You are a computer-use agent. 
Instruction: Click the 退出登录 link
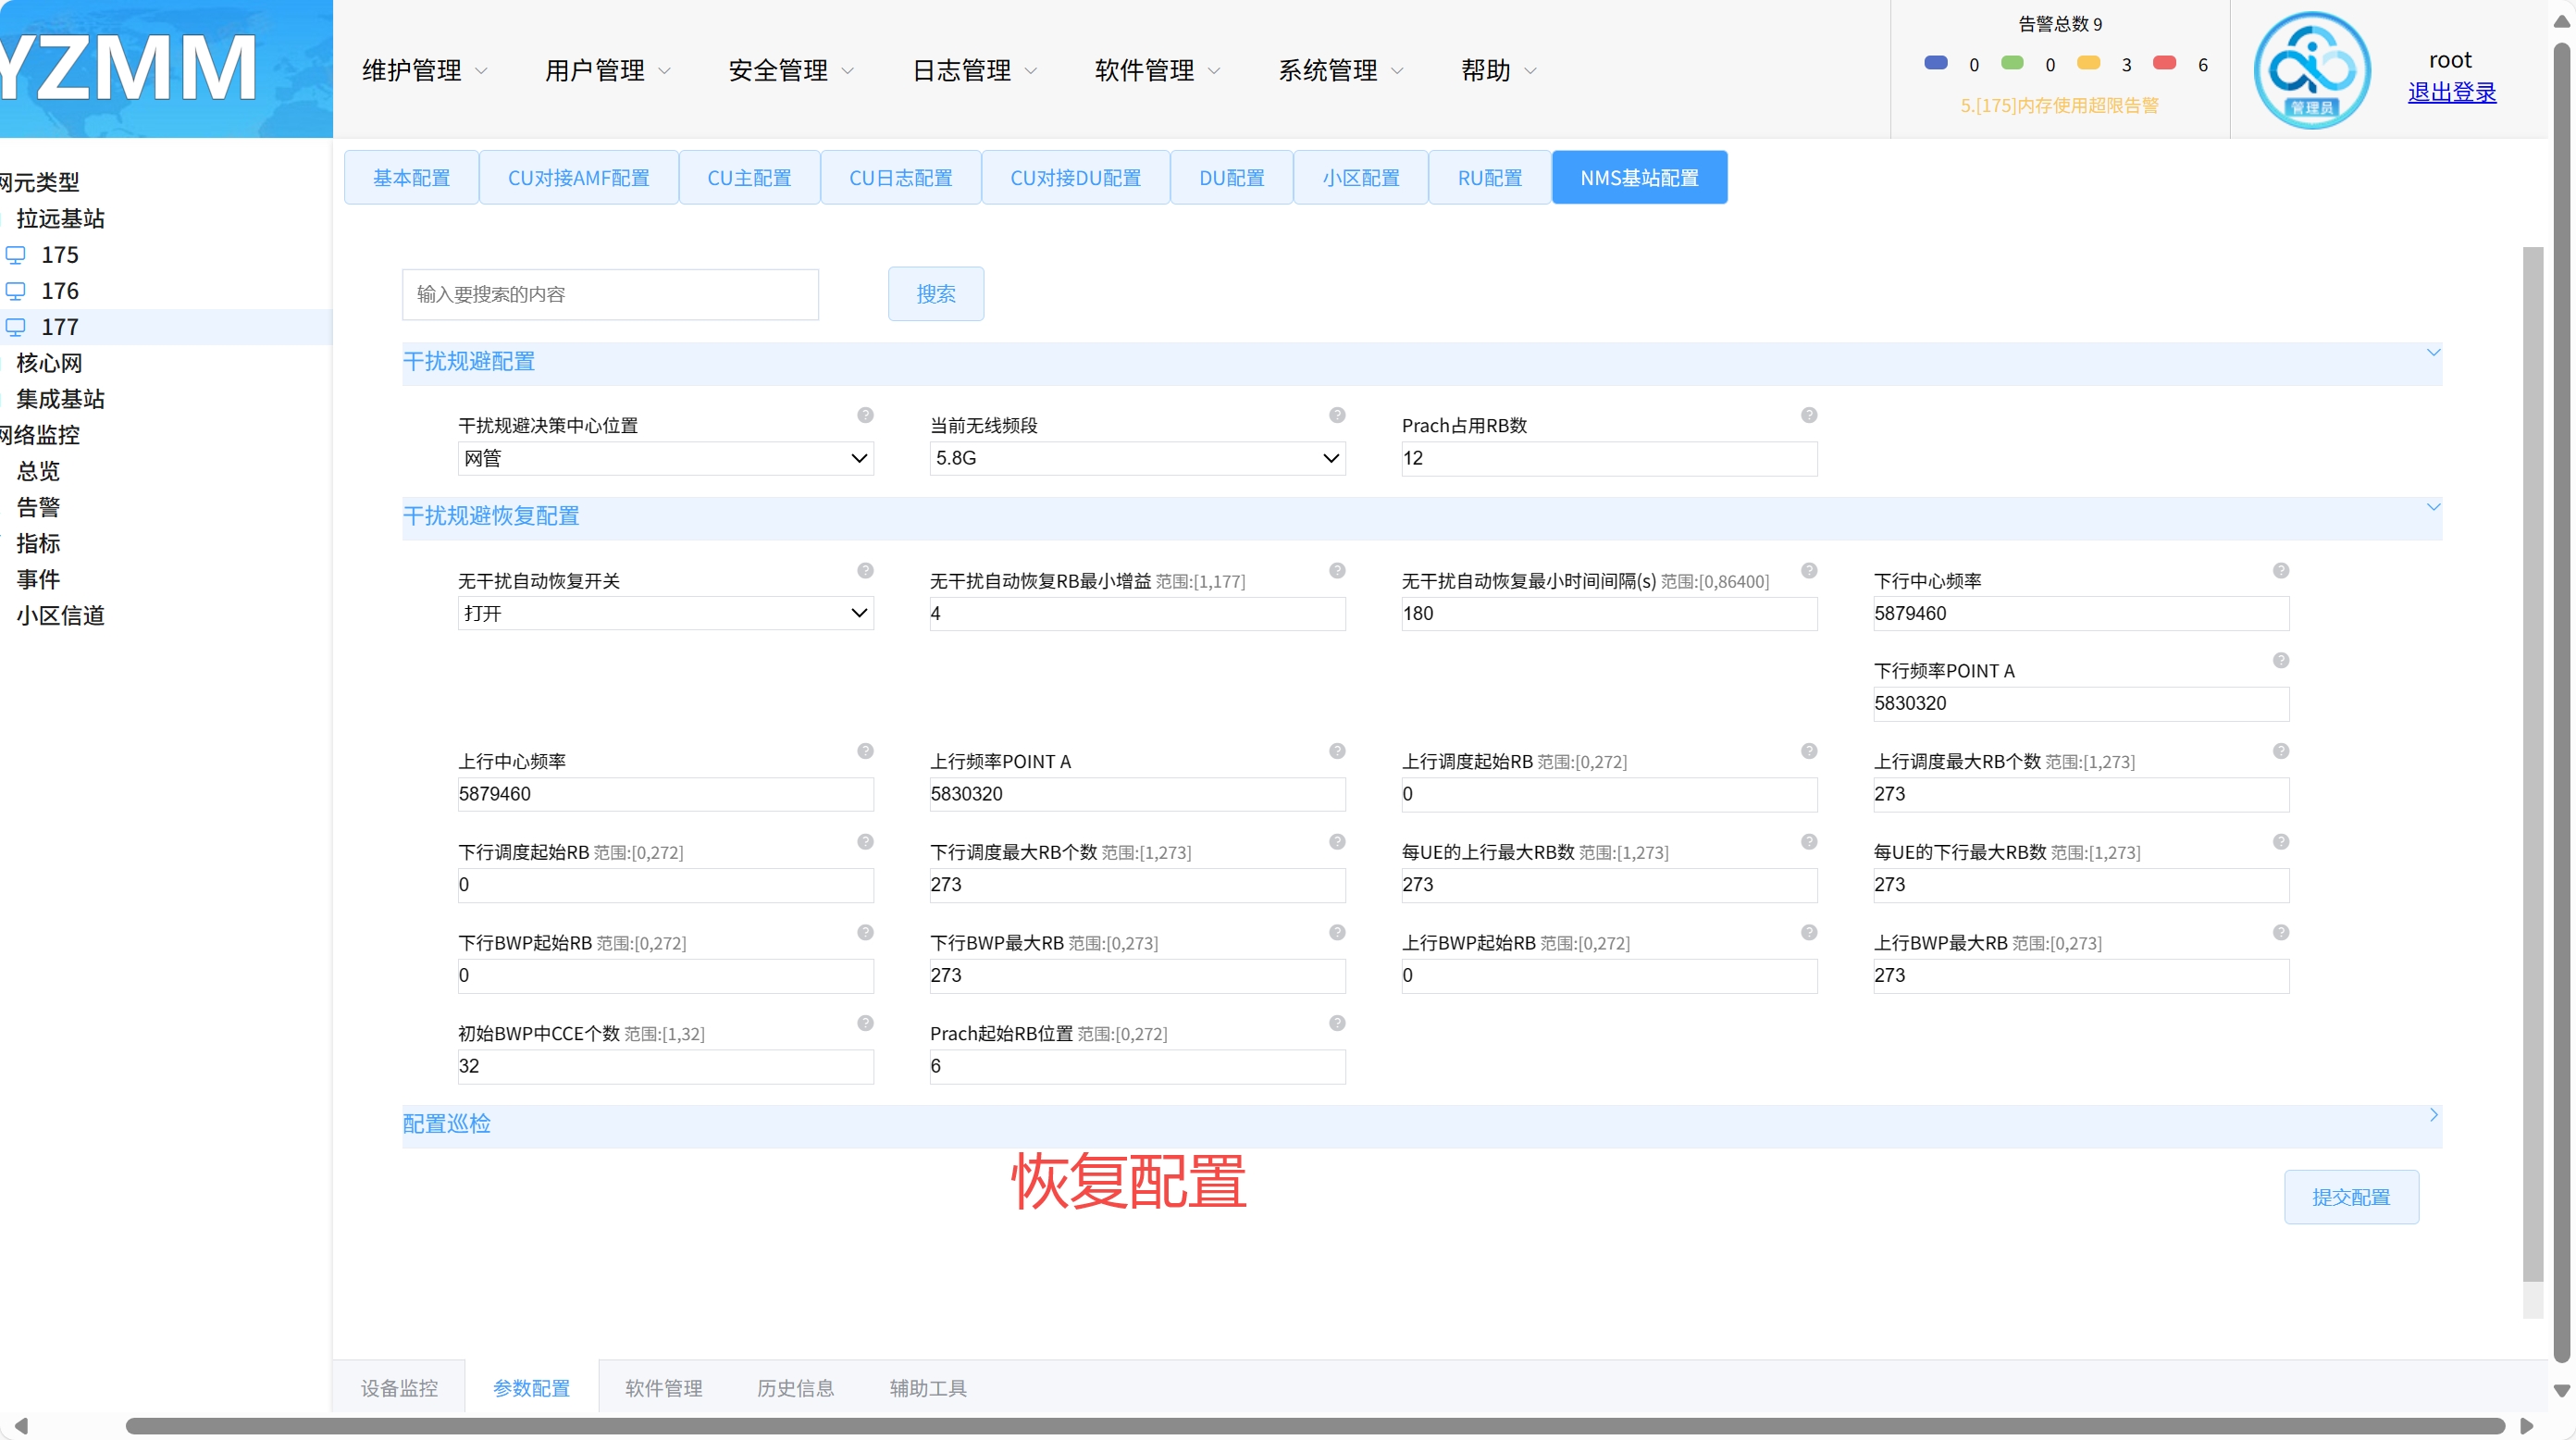pos(2451,92)
